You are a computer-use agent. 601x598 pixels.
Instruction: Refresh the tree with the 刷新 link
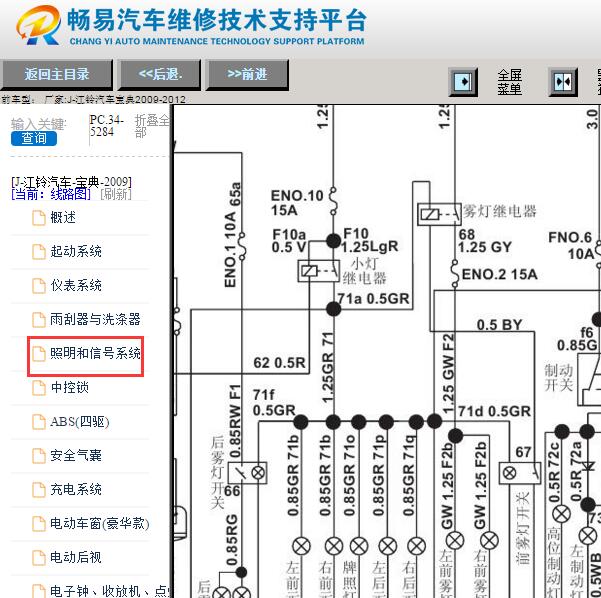tap(116, 194)
